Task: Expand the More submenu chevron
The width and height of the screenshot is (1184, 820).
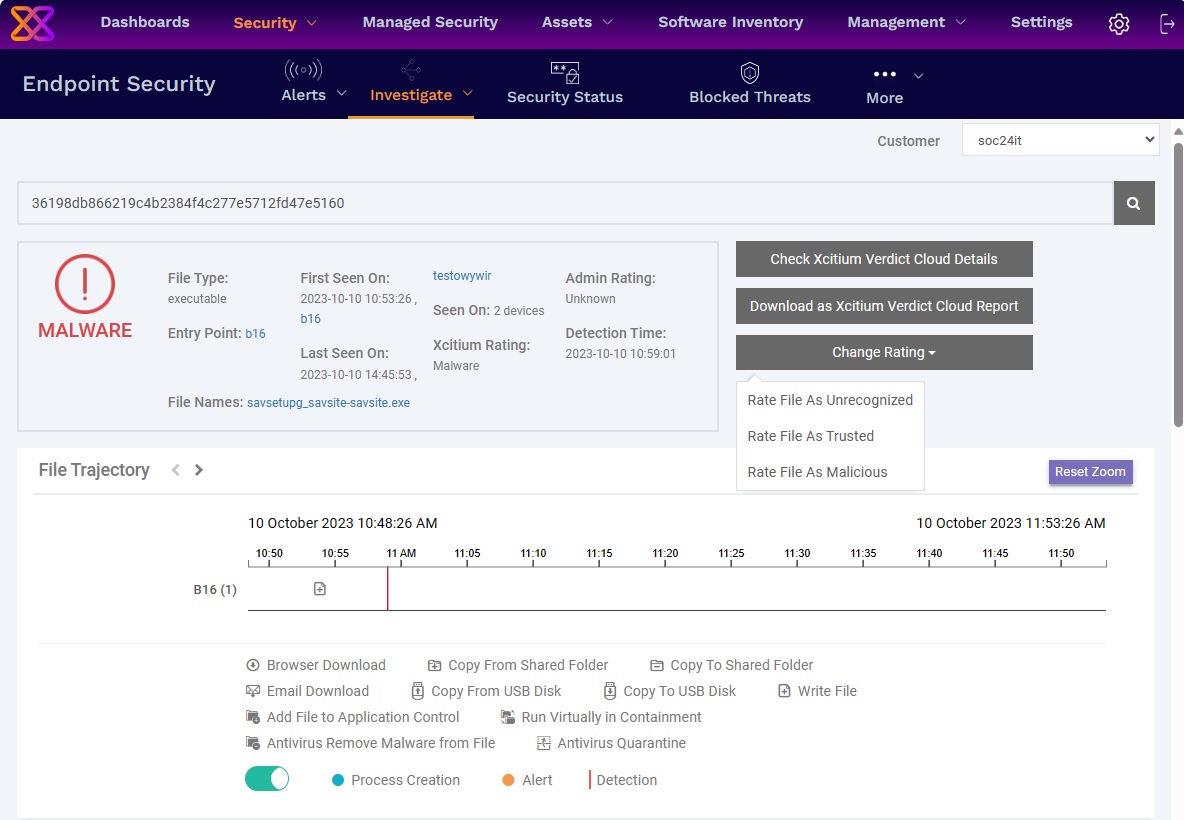Action: tap(918, 76)
